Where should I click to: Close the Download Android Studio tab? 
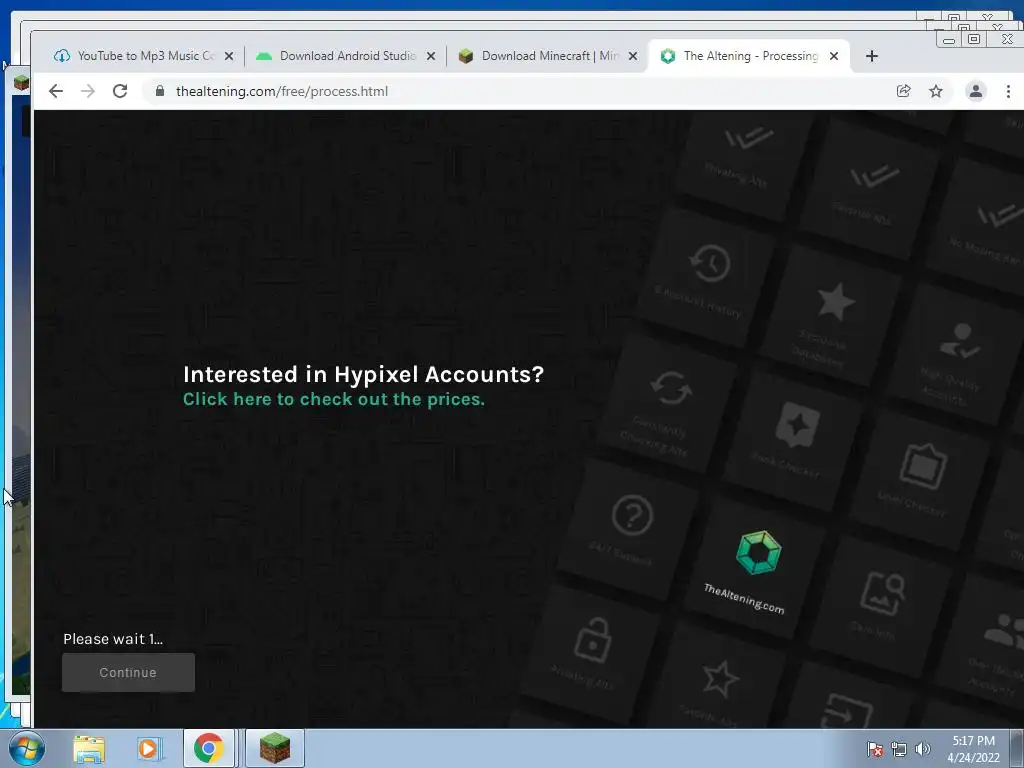pyautogui.click(x=431, y=56)
